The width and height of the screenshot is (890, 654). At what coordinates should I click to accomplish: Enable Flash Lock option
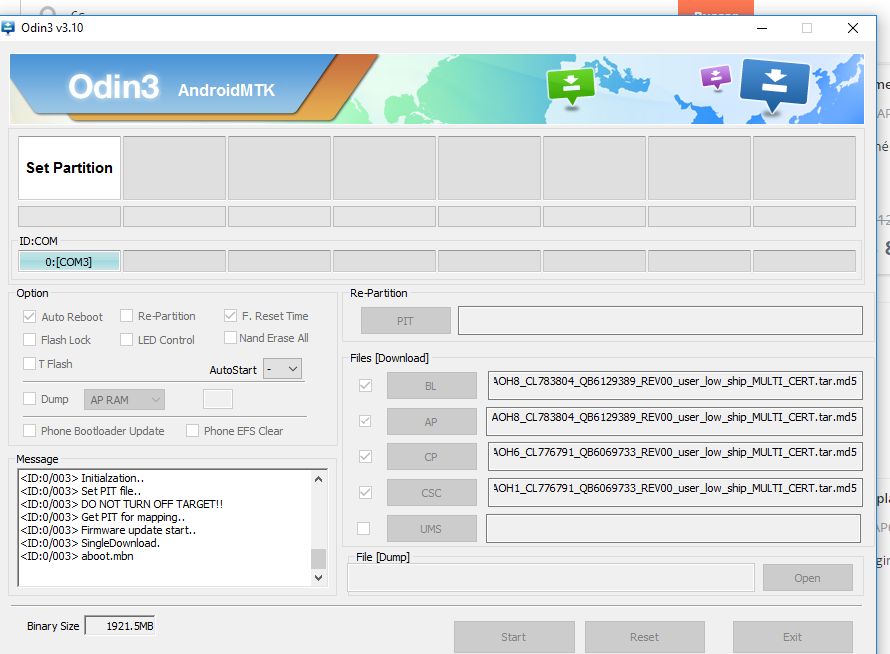(30, 339)
